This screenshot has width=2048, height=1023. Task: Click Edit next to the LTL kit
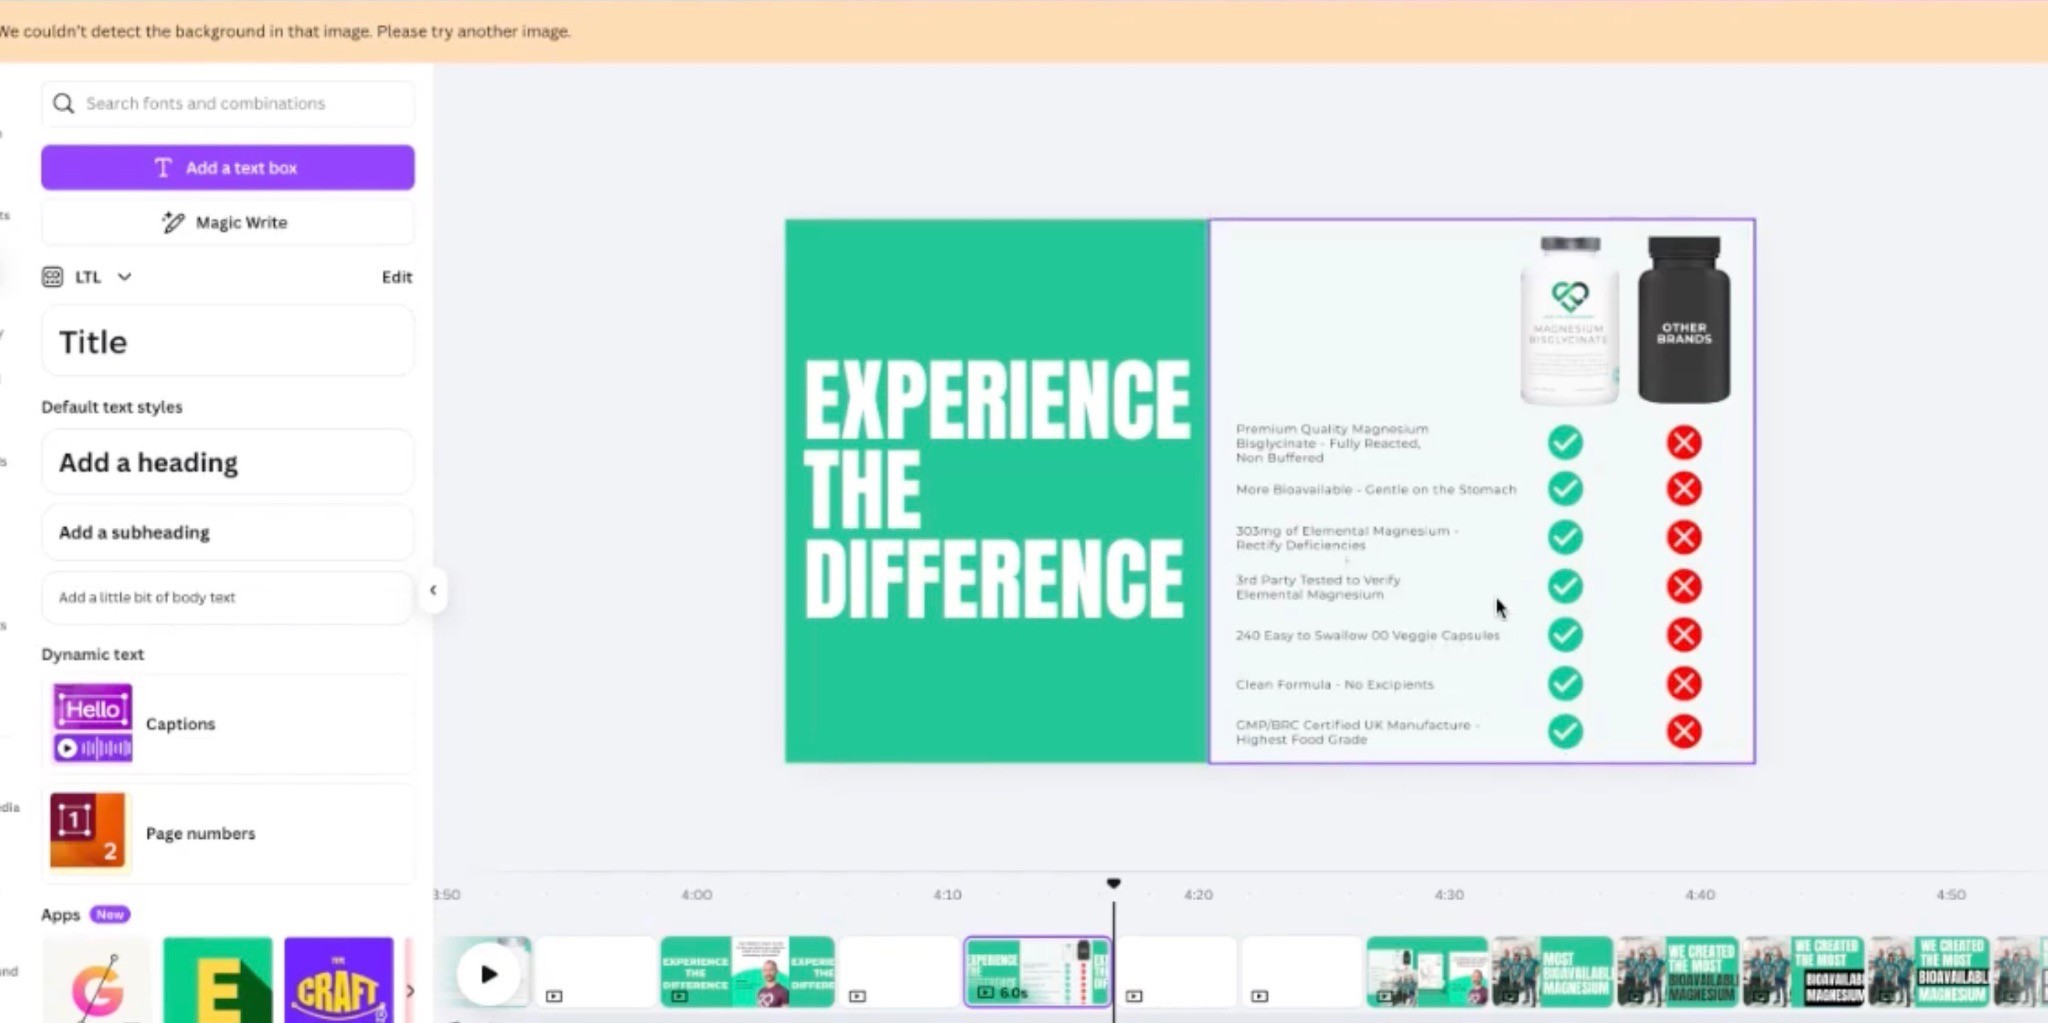pyautogui.click(x=397, y=277)
